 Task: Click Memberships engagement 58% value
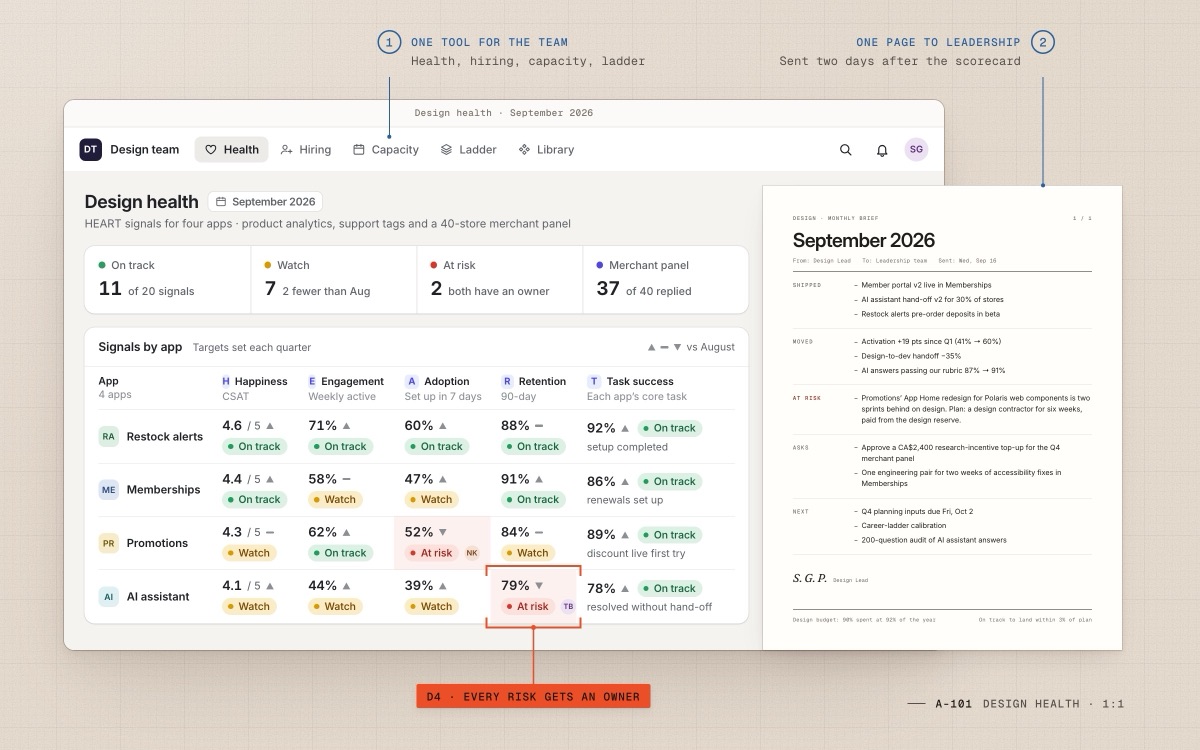click(x=322, y=479)
